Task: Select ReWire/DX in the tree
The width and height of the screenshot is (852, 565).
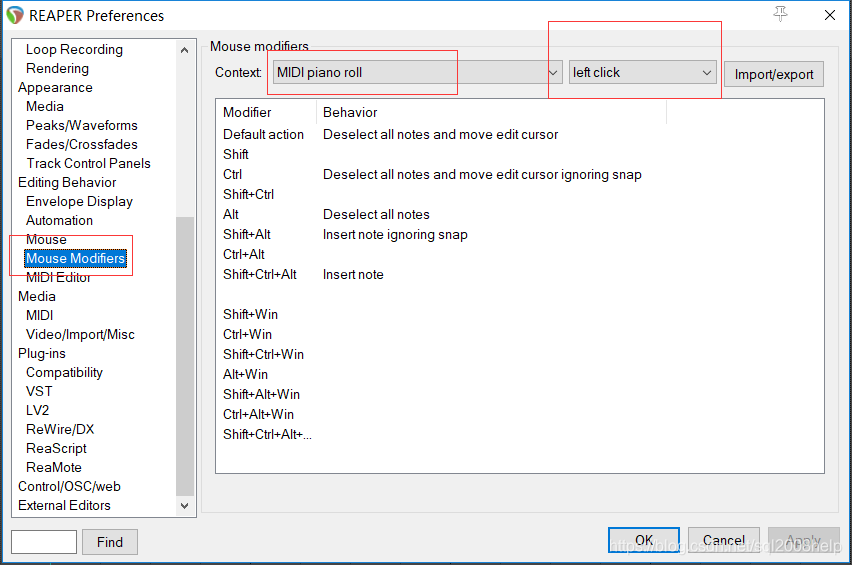Action: [60, 430]
